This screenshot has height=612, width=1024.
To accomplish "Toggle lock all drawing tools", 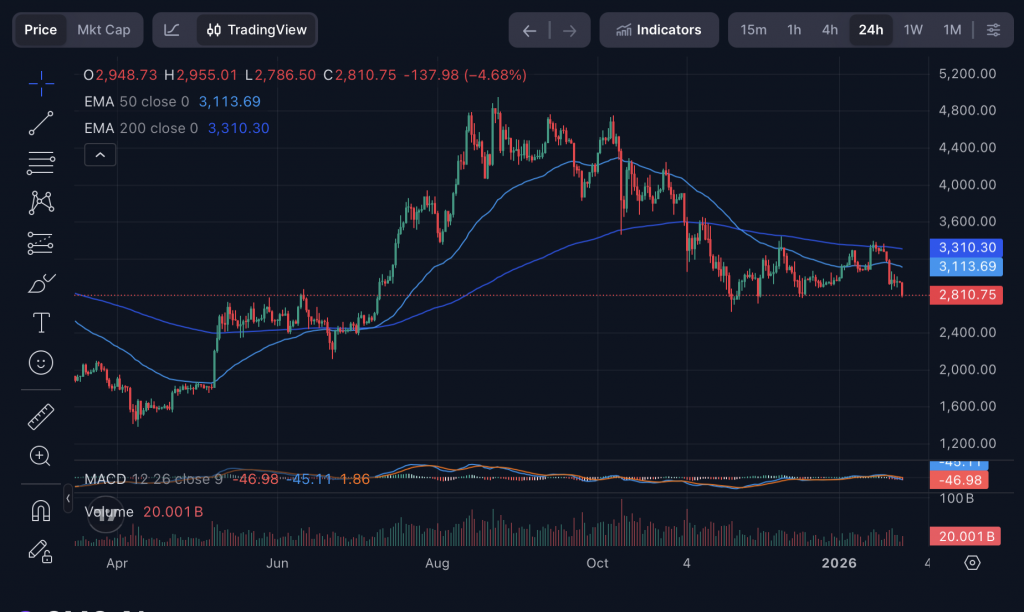I will click(x=41, y=550).
